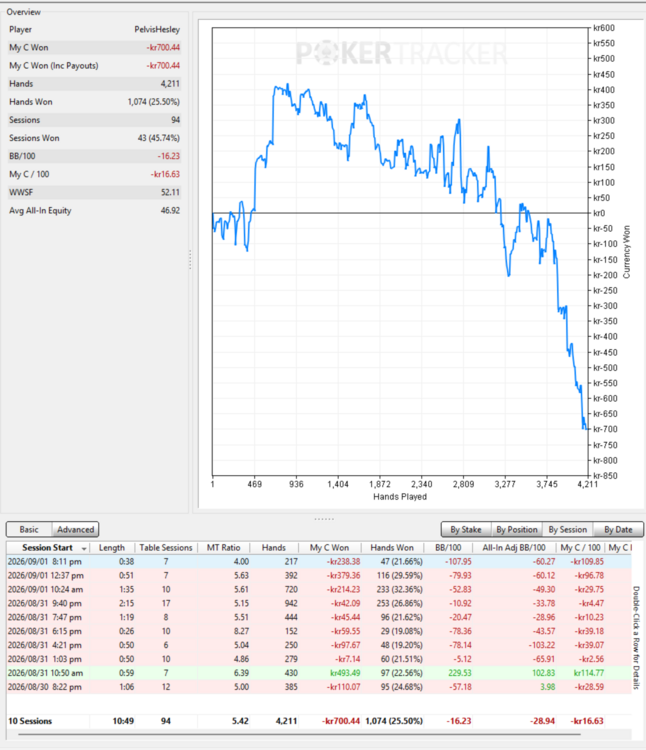This screenshot has width=646, height=750.
Task: Select the By Stake report
Action: tap(466, 529)
